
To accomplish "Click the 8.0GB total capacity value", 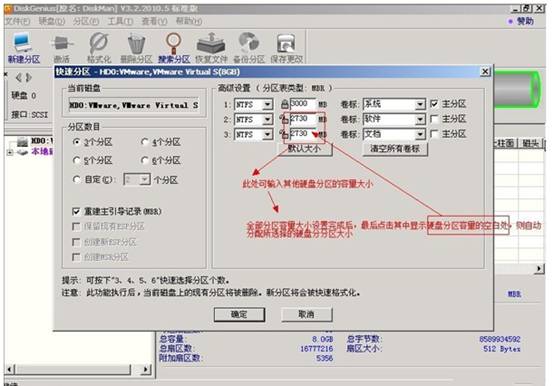I will (322, 339).
